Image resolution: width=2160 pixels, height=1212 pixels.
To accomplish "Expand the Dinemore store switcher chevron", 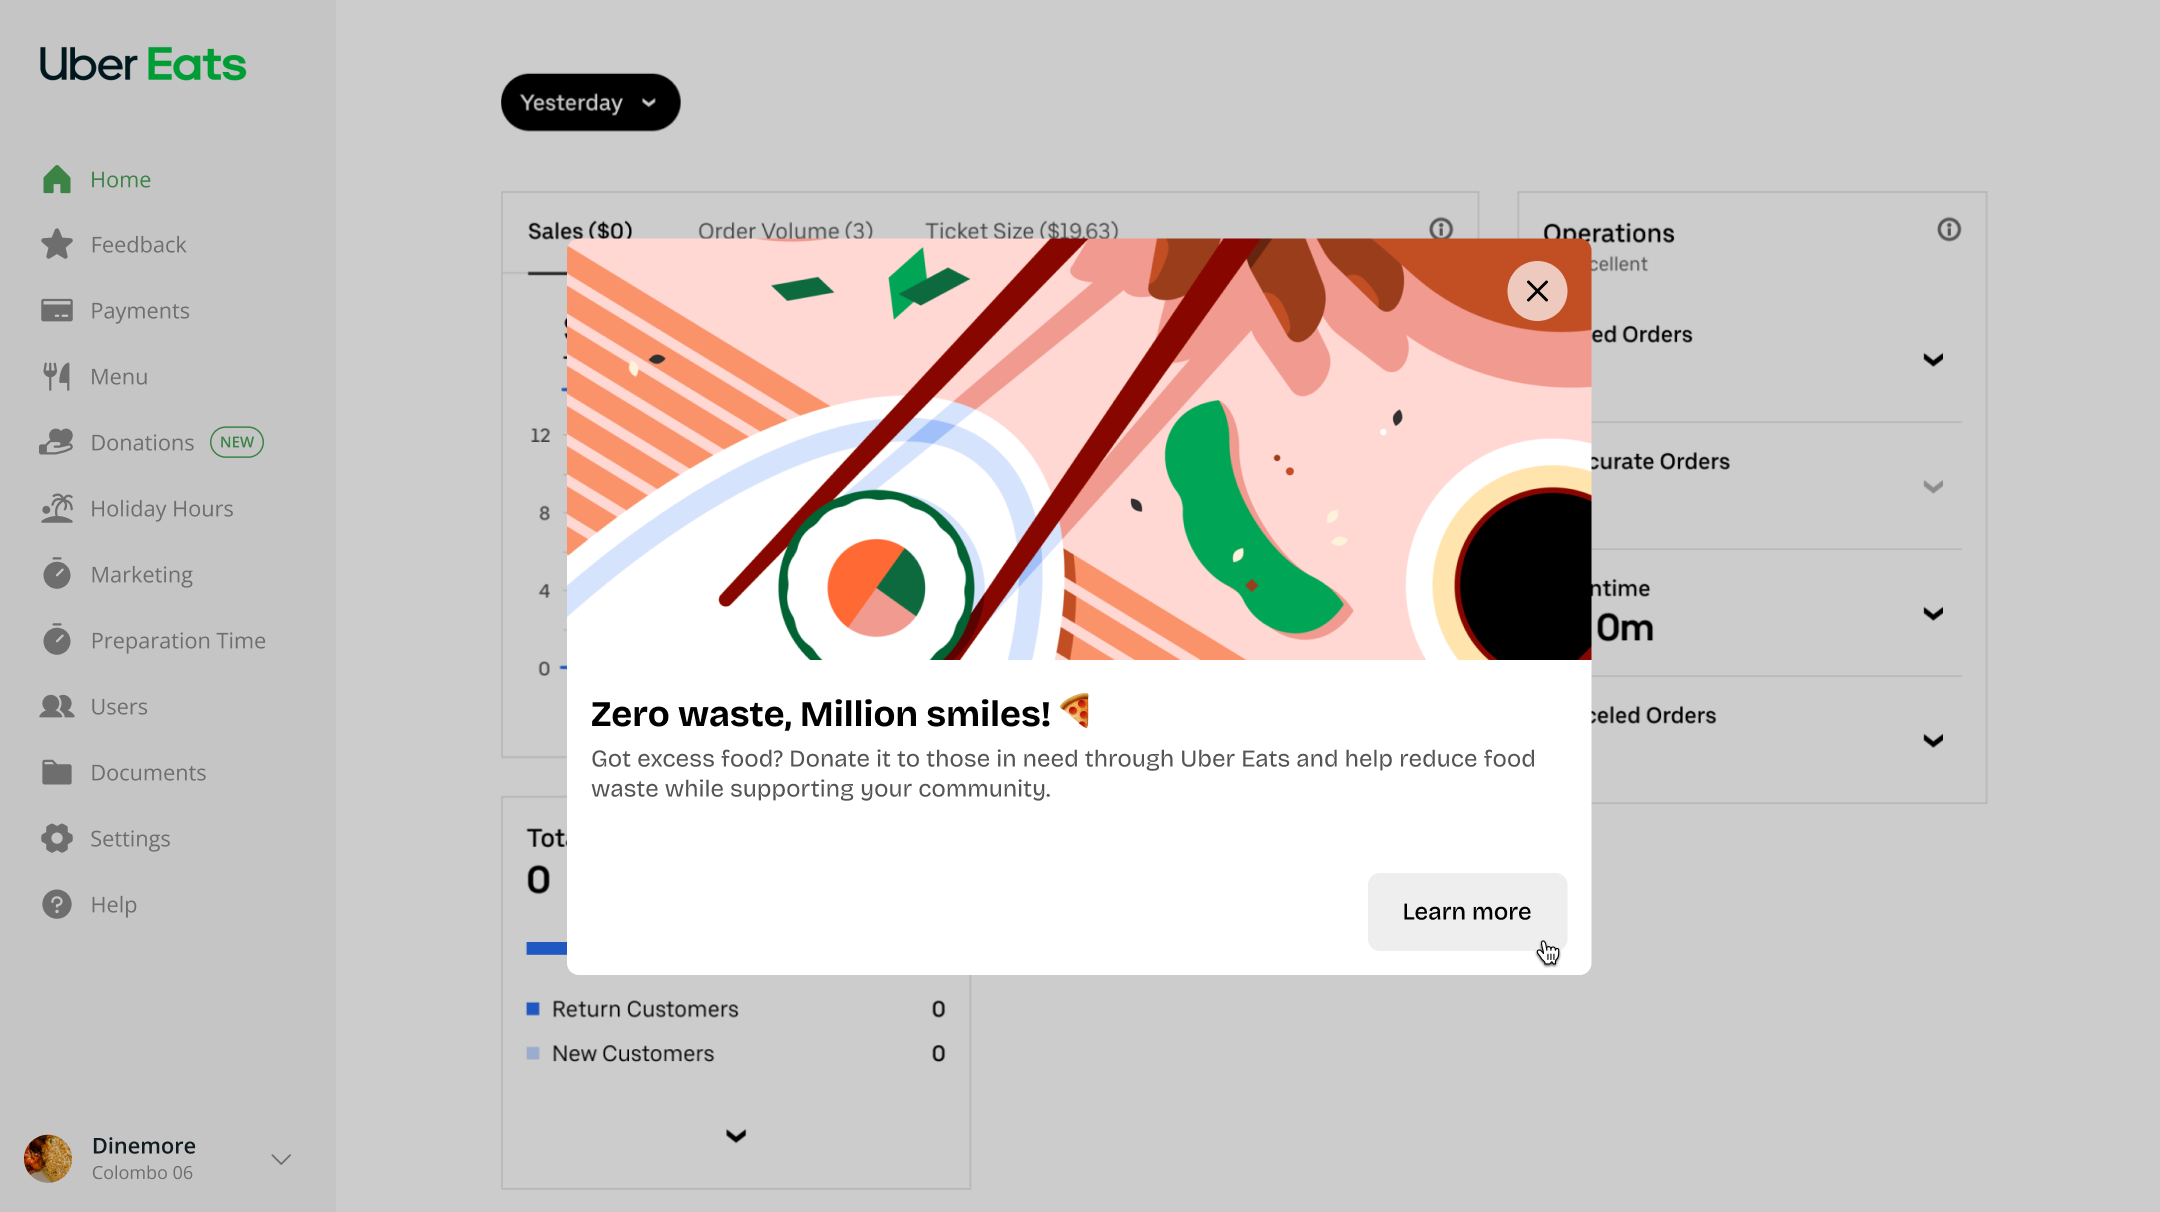I will tap(281, 1159).
